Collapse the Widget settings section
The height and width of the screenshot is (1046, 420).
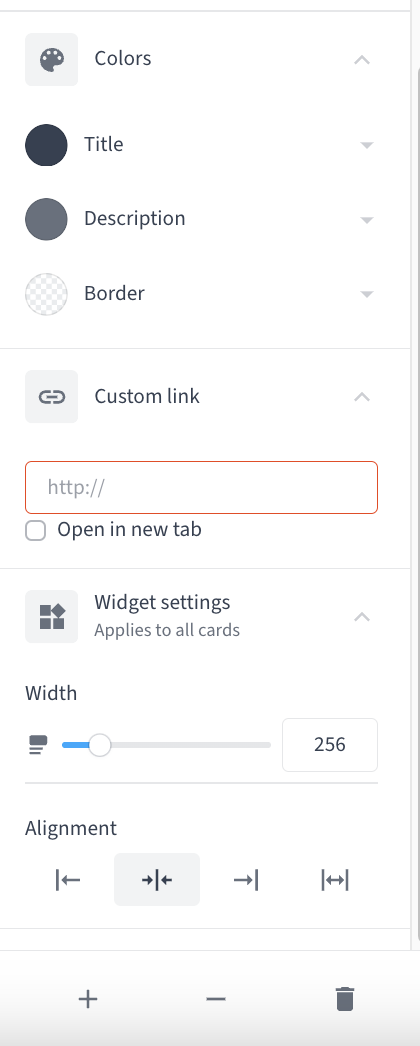pyautogui.click(x=362, y=616)
